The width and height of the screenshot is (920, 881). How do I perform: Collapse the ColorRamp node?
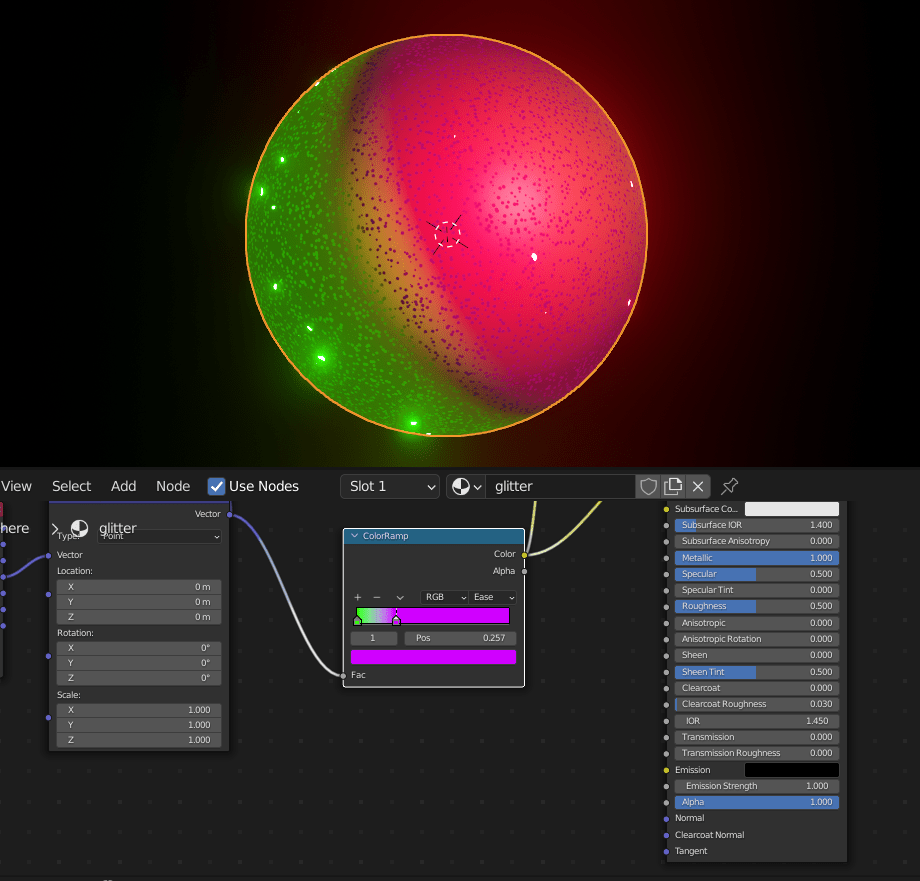[354, 536]
